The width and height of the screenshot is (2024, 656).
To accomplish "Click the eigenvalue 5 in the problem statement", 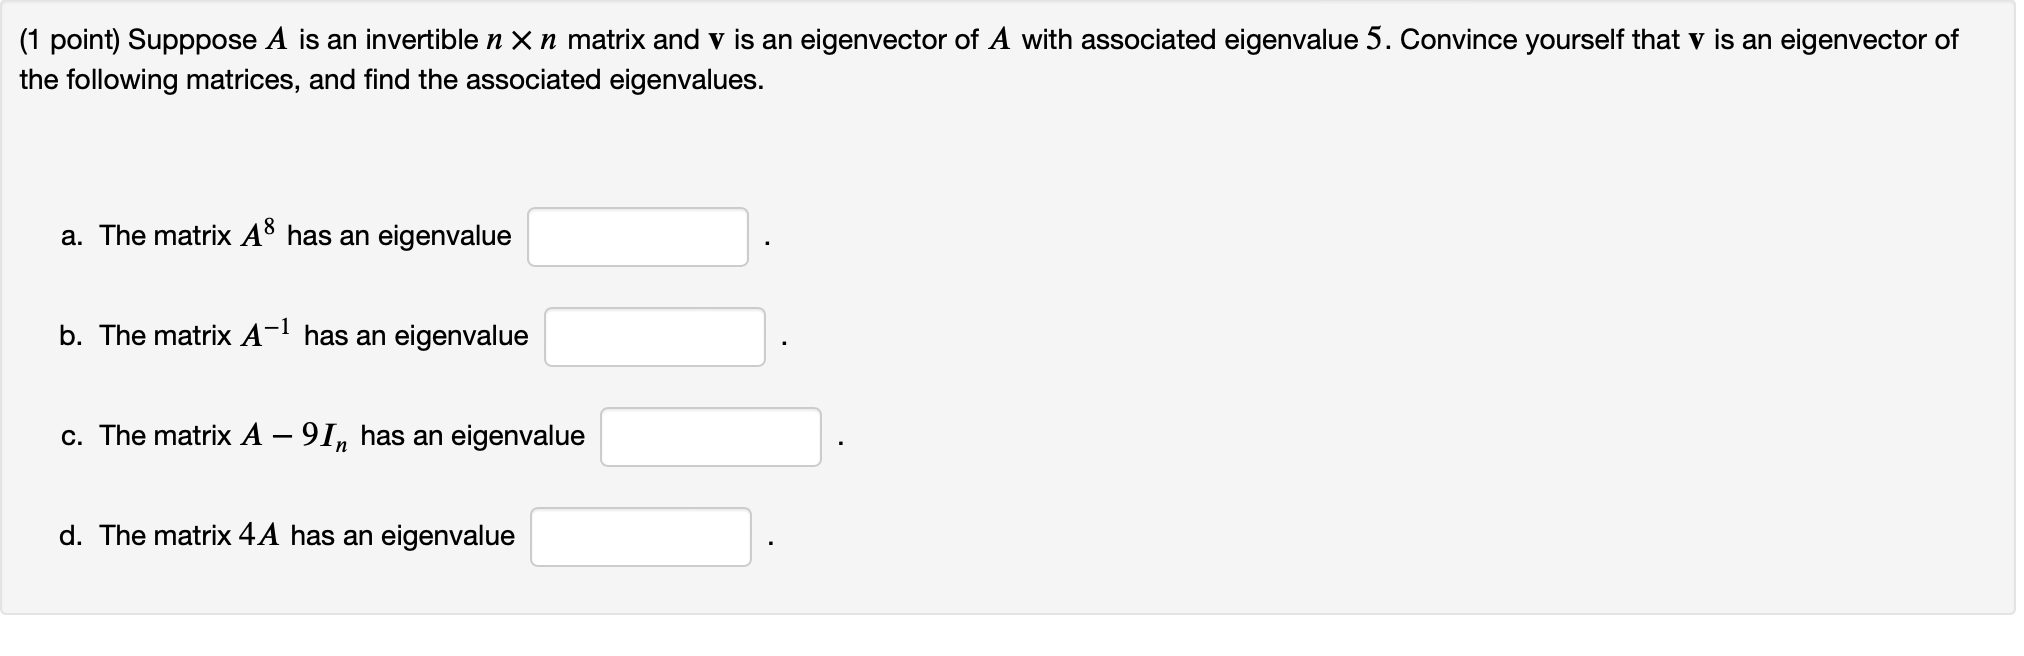I will tap(1374, 39).
